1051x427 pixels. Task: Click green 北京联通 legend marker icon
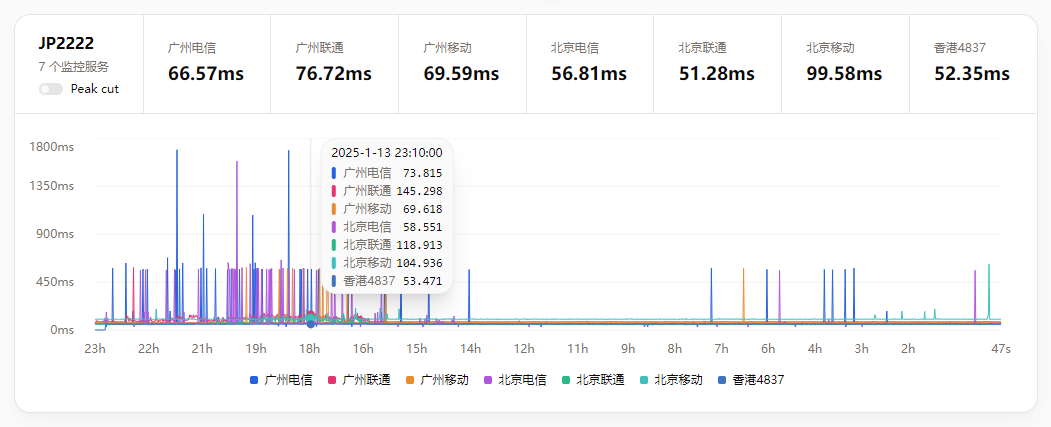566,380
